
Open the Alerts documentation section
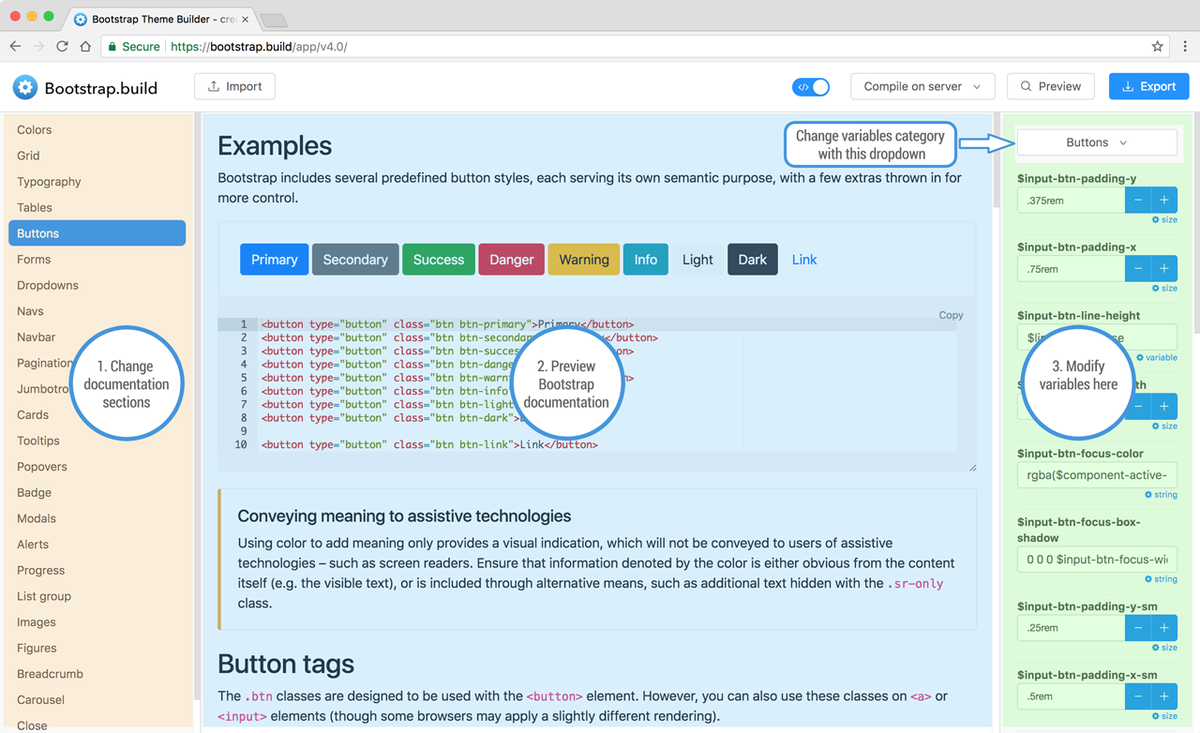click(x=33, y=545)
